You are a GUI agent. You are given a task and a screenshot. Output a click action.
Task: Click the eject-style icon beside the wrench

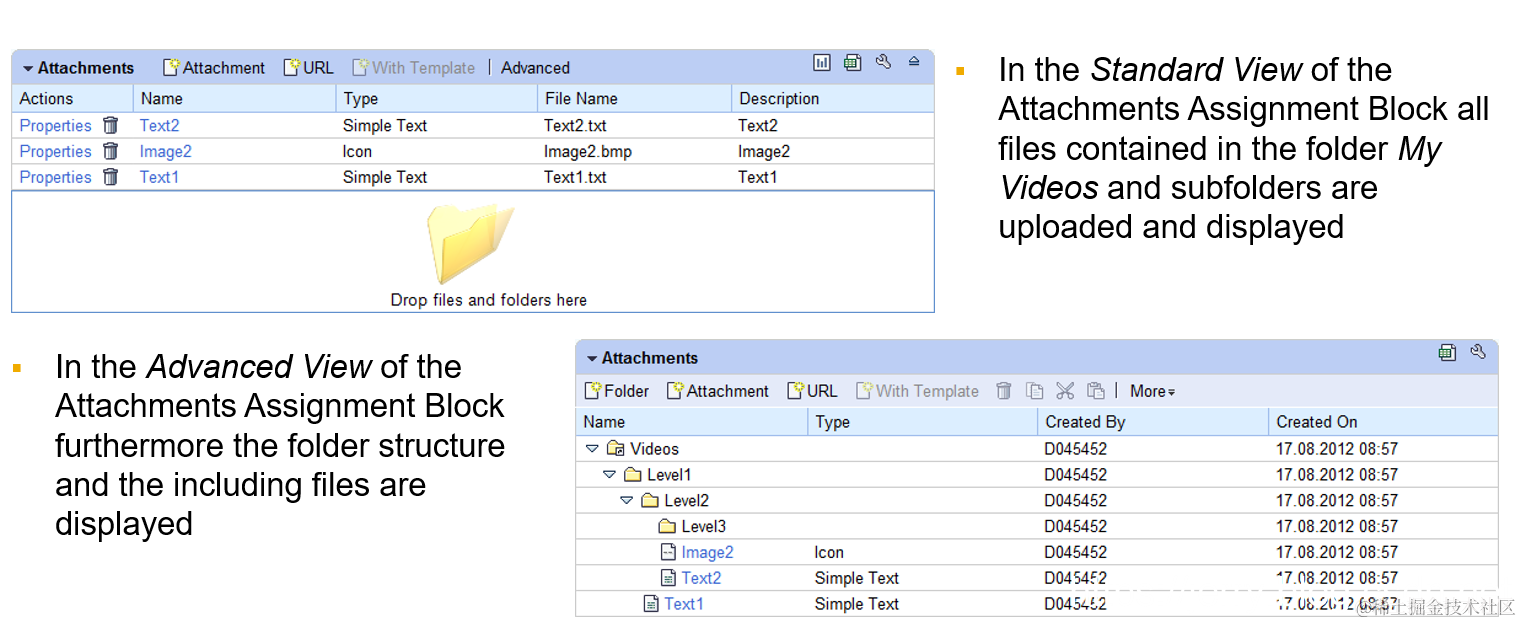(x=914, y=62)
